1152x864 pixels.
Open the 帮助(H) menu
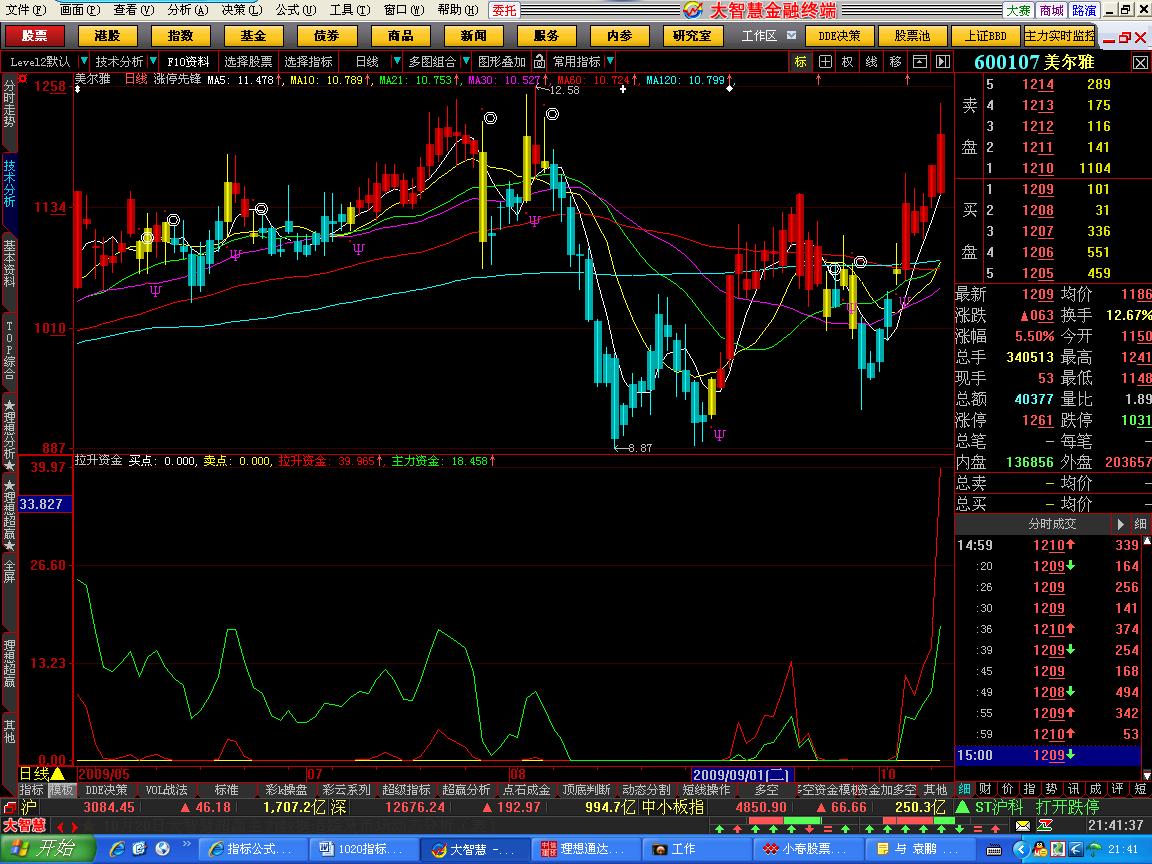click(458, 10)
